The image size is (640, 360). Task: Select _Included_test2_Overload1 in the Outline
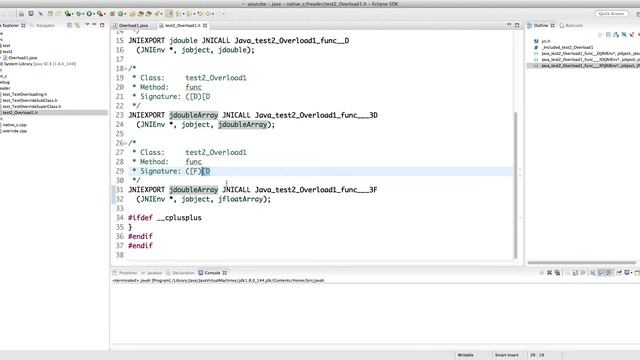click(567, 47)
